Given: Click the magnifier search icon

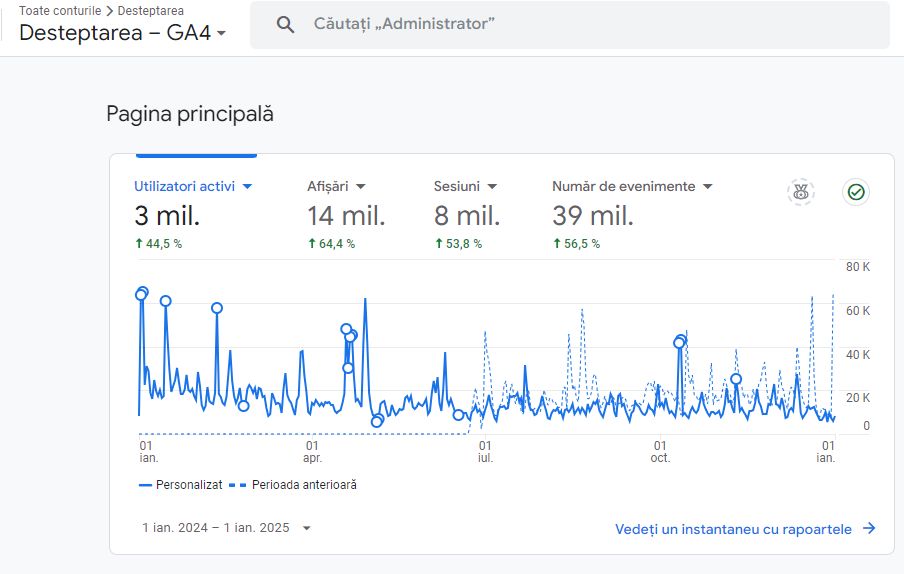Looking at the screenshot, I should click(x=285, y=25).
